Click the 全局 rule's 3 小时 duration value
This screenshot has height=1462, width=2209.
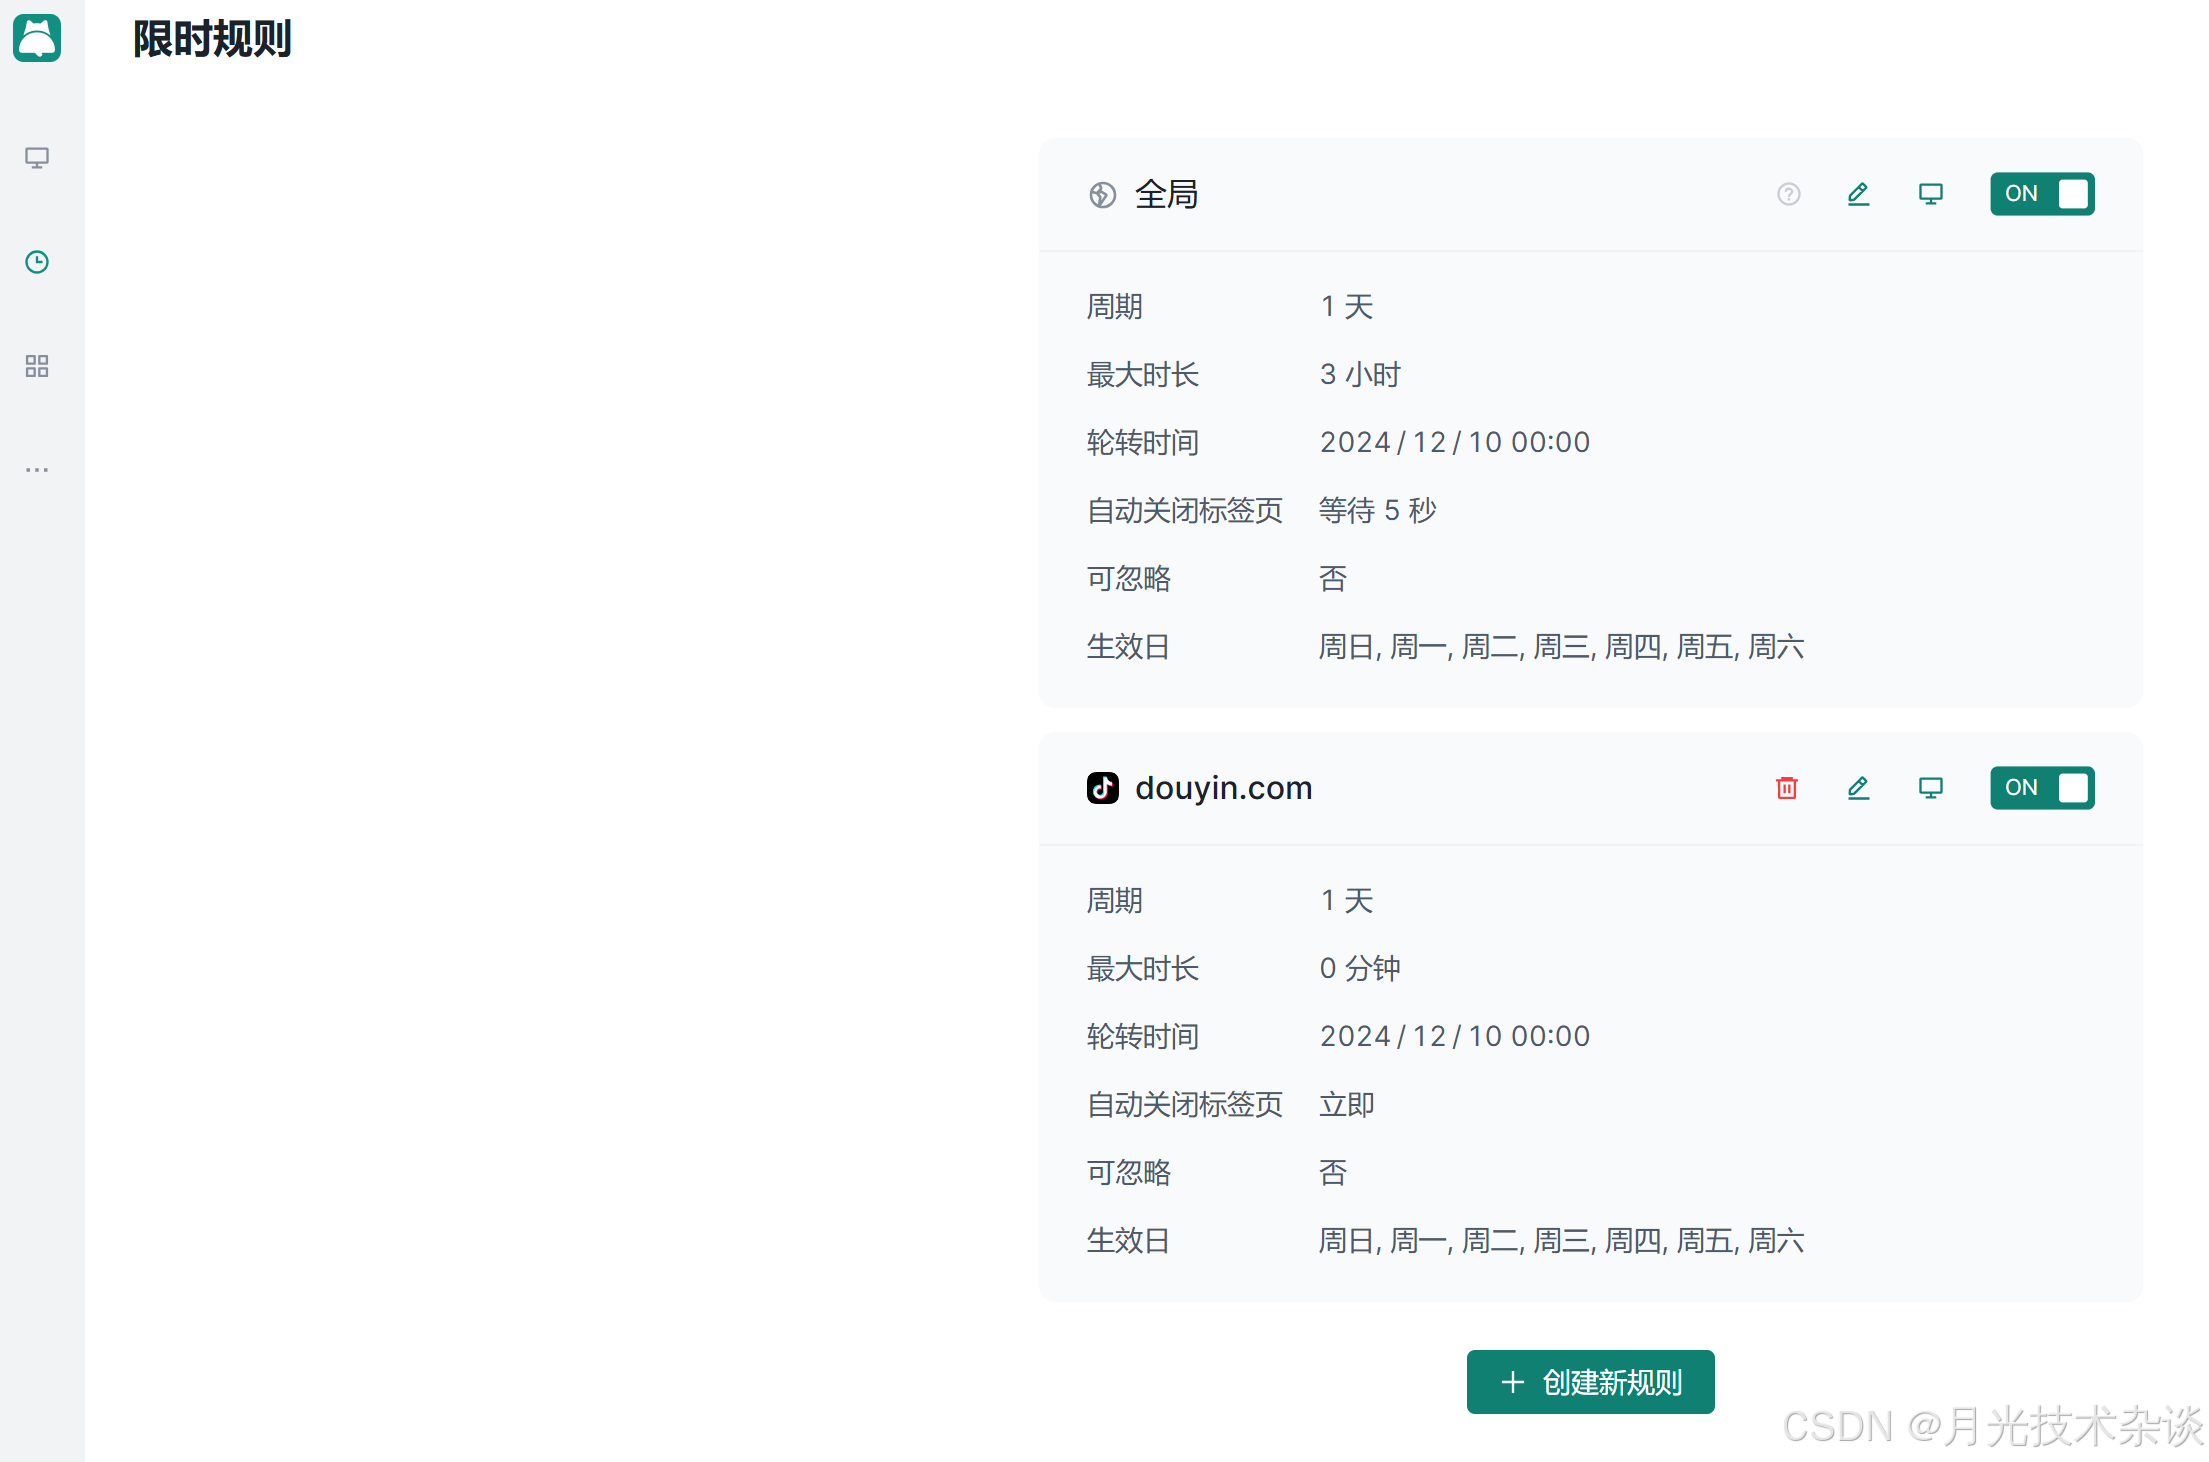pos(1360,375)
